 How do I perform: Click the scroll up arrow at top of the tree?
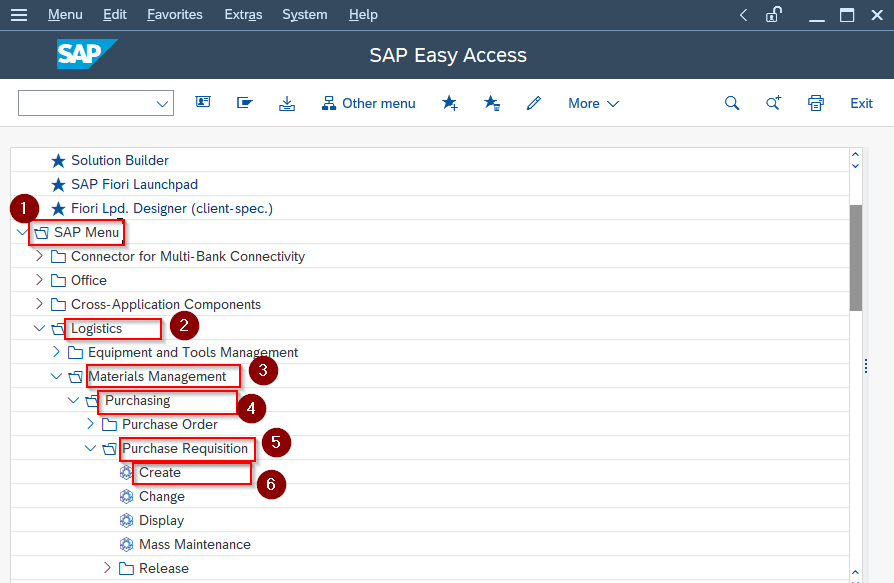tap(855, 154)
